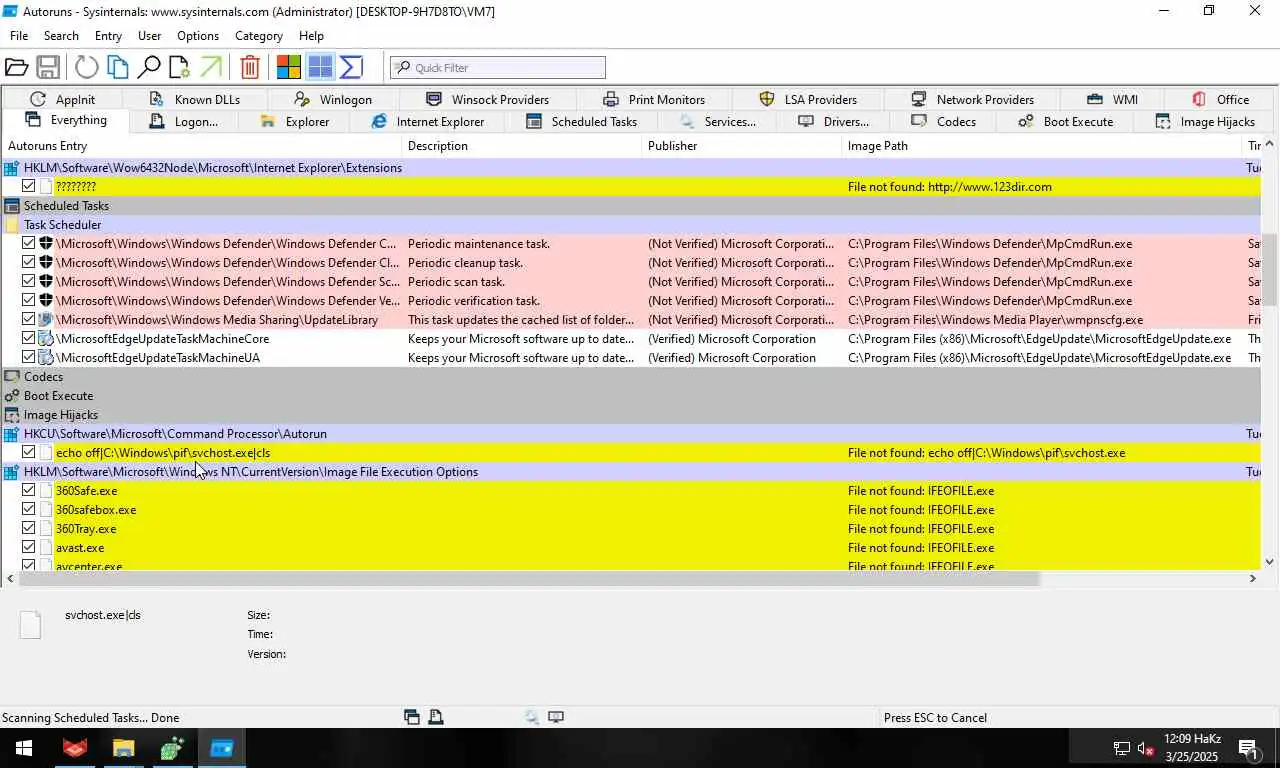Sort by the Publisher column header
The image size is (1280, 768).
pyautogui.click(x=742, y=146)
